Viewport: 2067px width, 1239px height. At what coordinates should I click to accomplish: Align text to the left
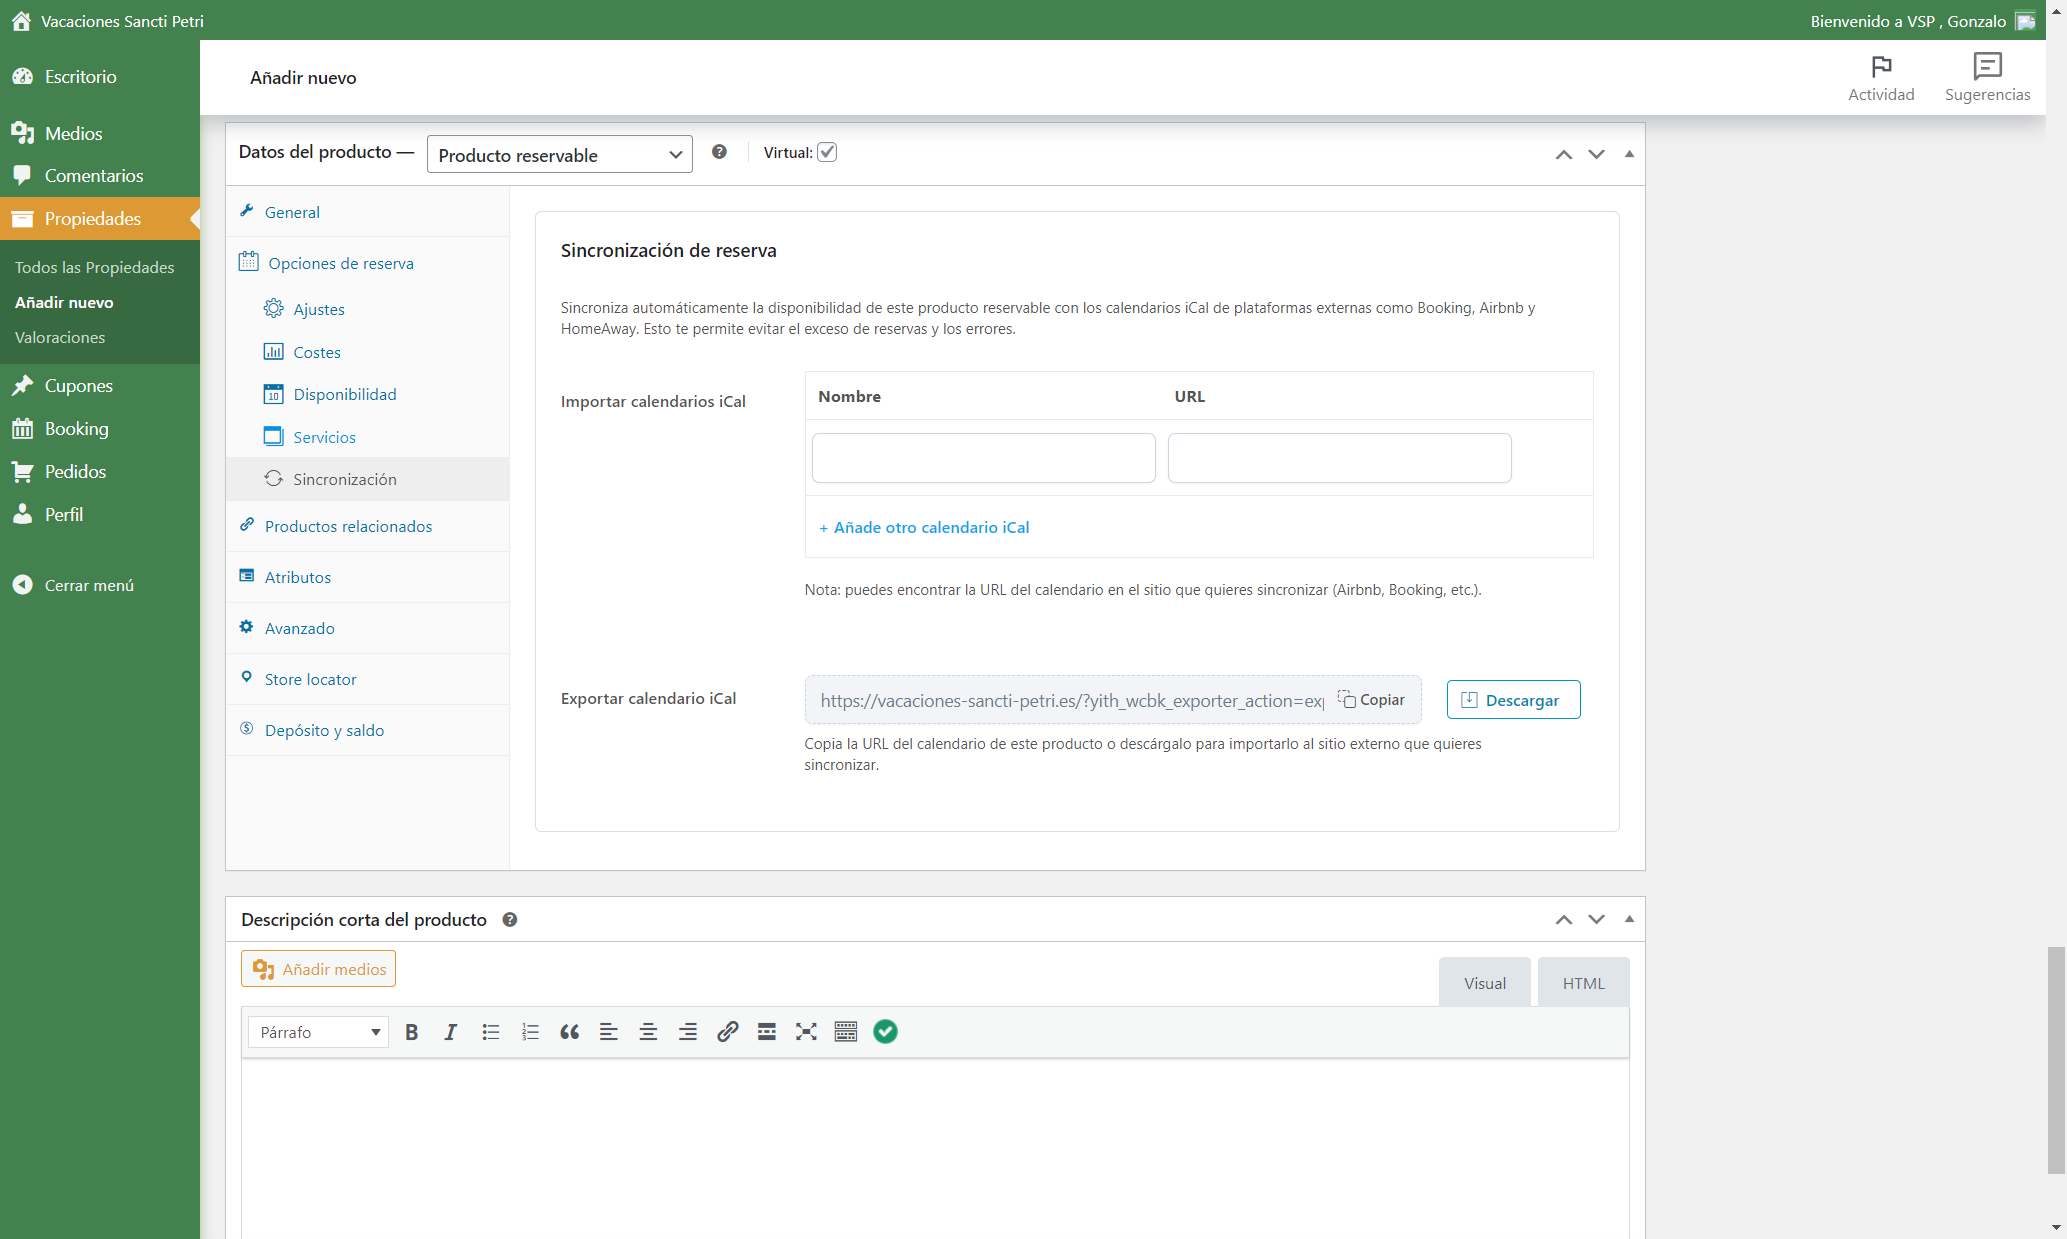tap(609, 1032)
